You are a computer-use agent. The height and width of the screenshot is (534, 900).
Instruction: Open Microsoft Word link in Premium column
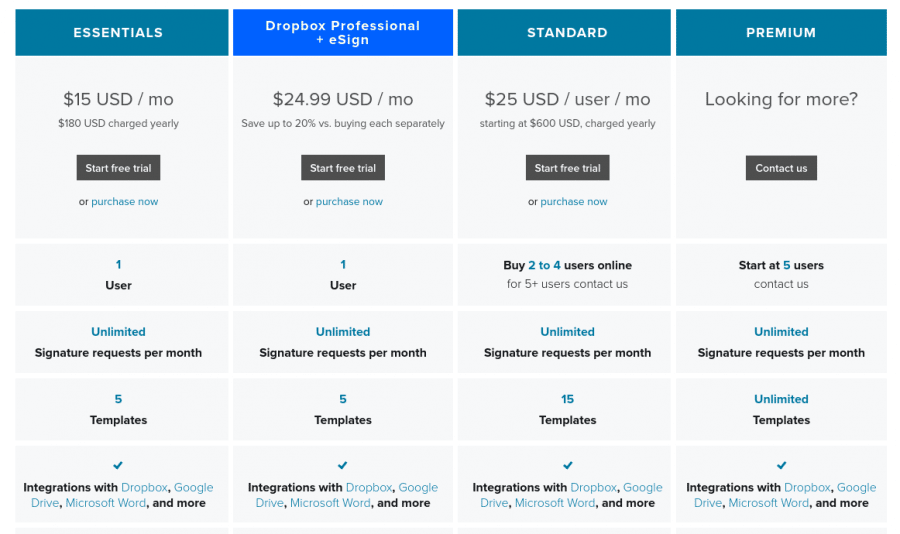coord(769,503)
